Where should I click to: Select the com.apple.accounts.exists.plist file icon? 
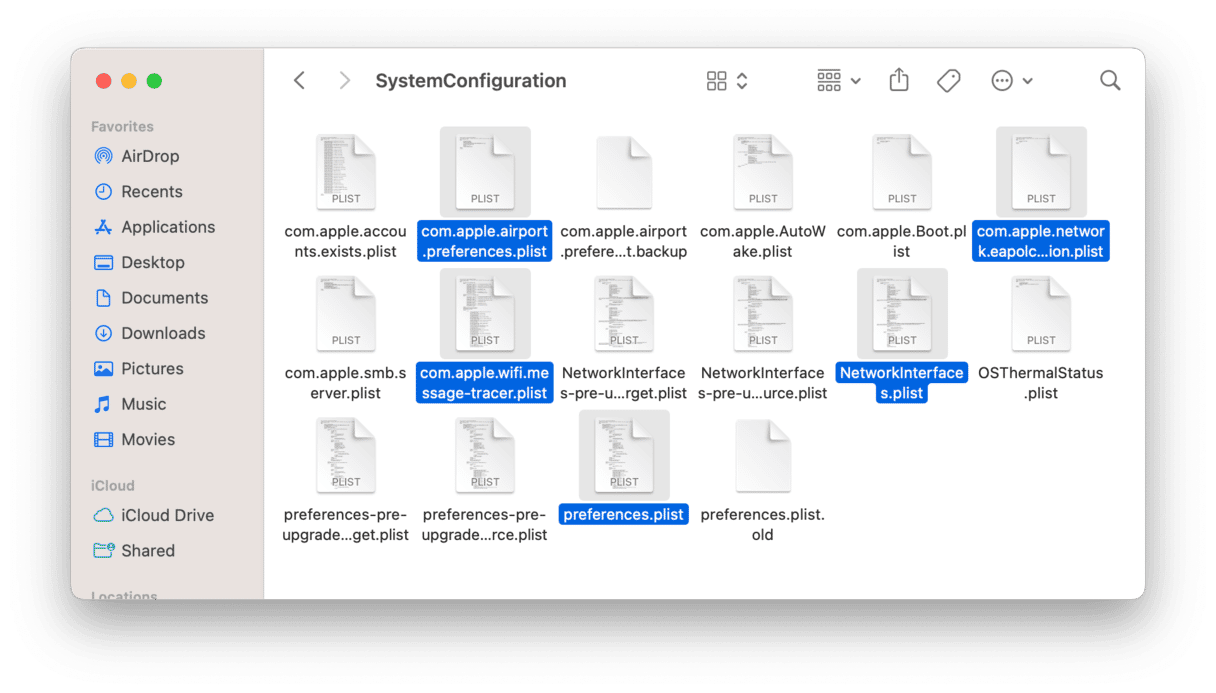click(346, 172)
